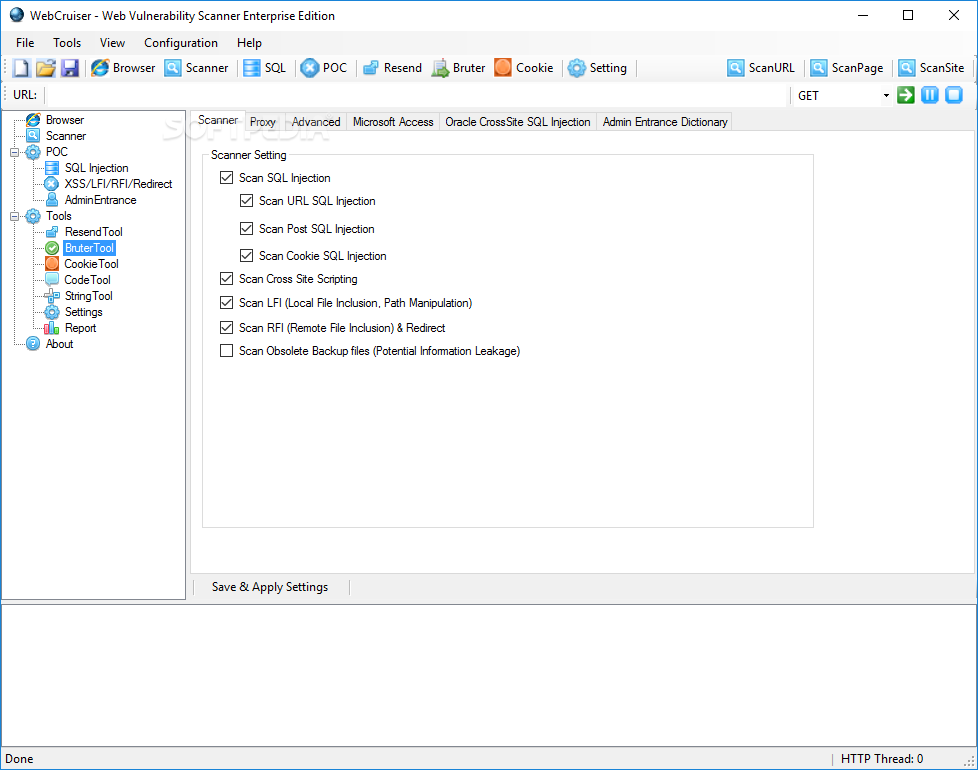The image size is (978, 770).
Task: Select CookieTool tree node
Action: [91, 264]
